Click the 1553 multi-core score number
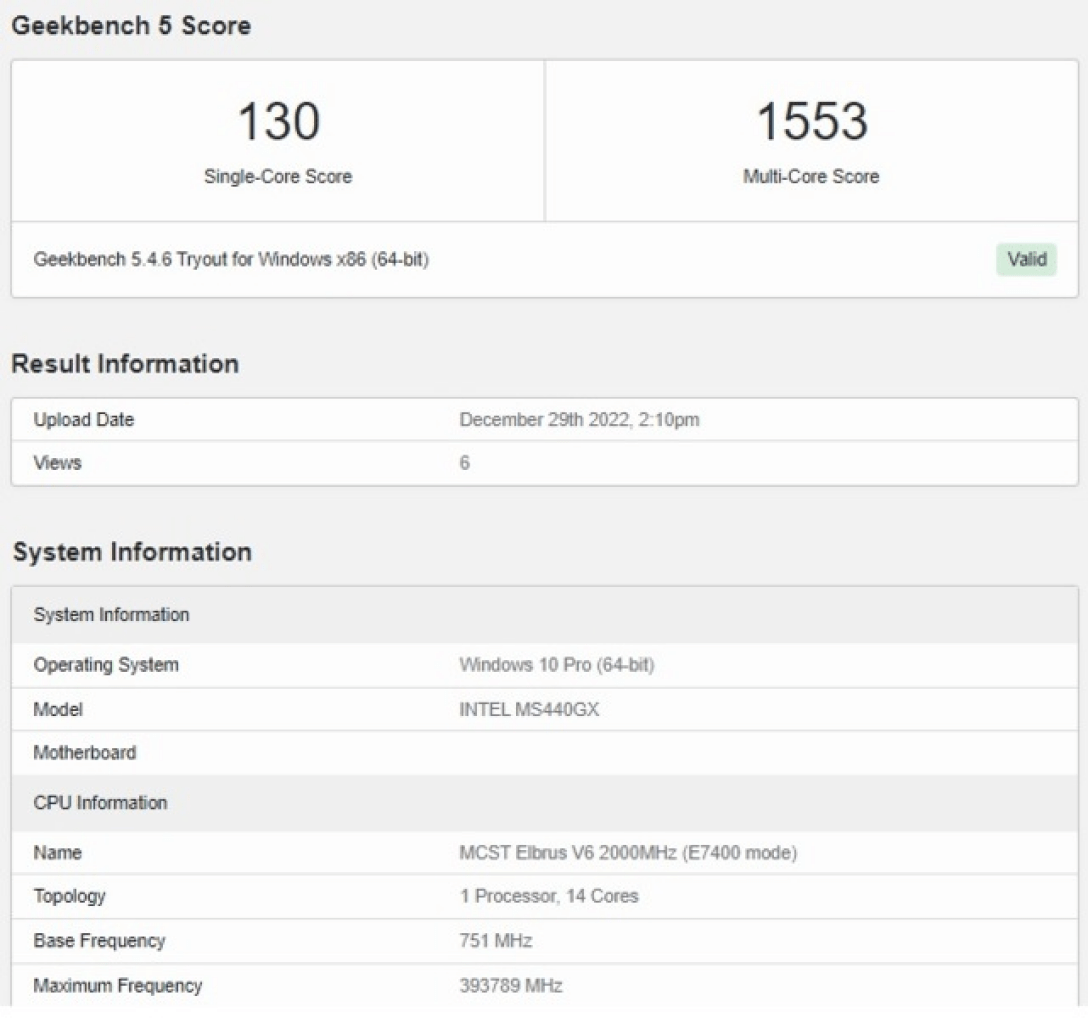 tap(811, 122)
